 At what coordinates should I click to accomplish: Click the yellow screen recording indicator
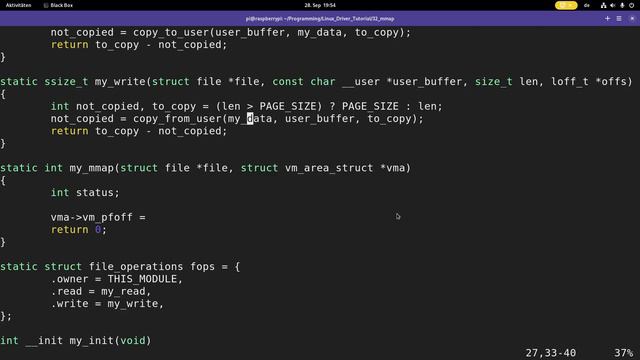click(x=566, y=5)
